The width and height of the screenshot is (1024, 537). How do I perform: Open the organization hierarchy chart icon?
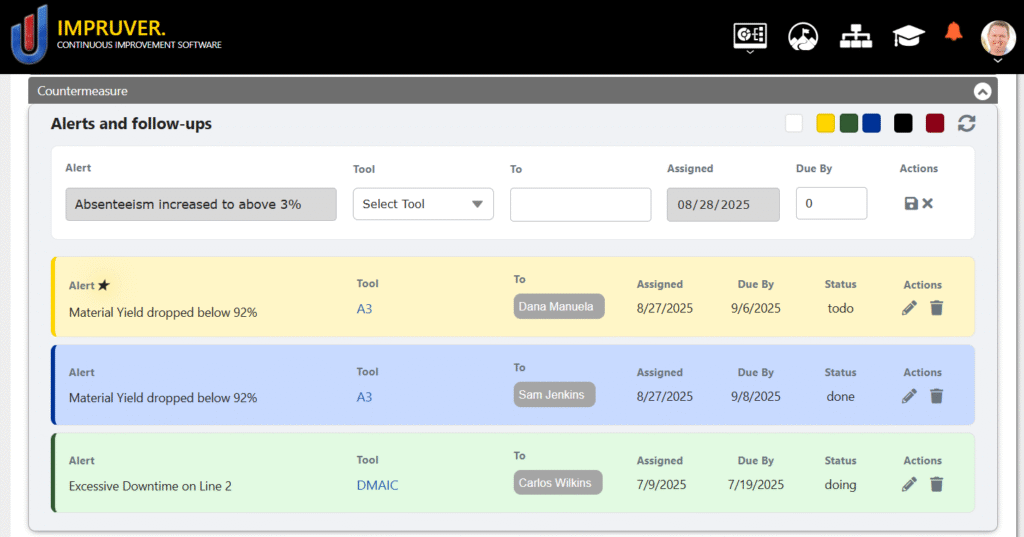pos(856,36)
